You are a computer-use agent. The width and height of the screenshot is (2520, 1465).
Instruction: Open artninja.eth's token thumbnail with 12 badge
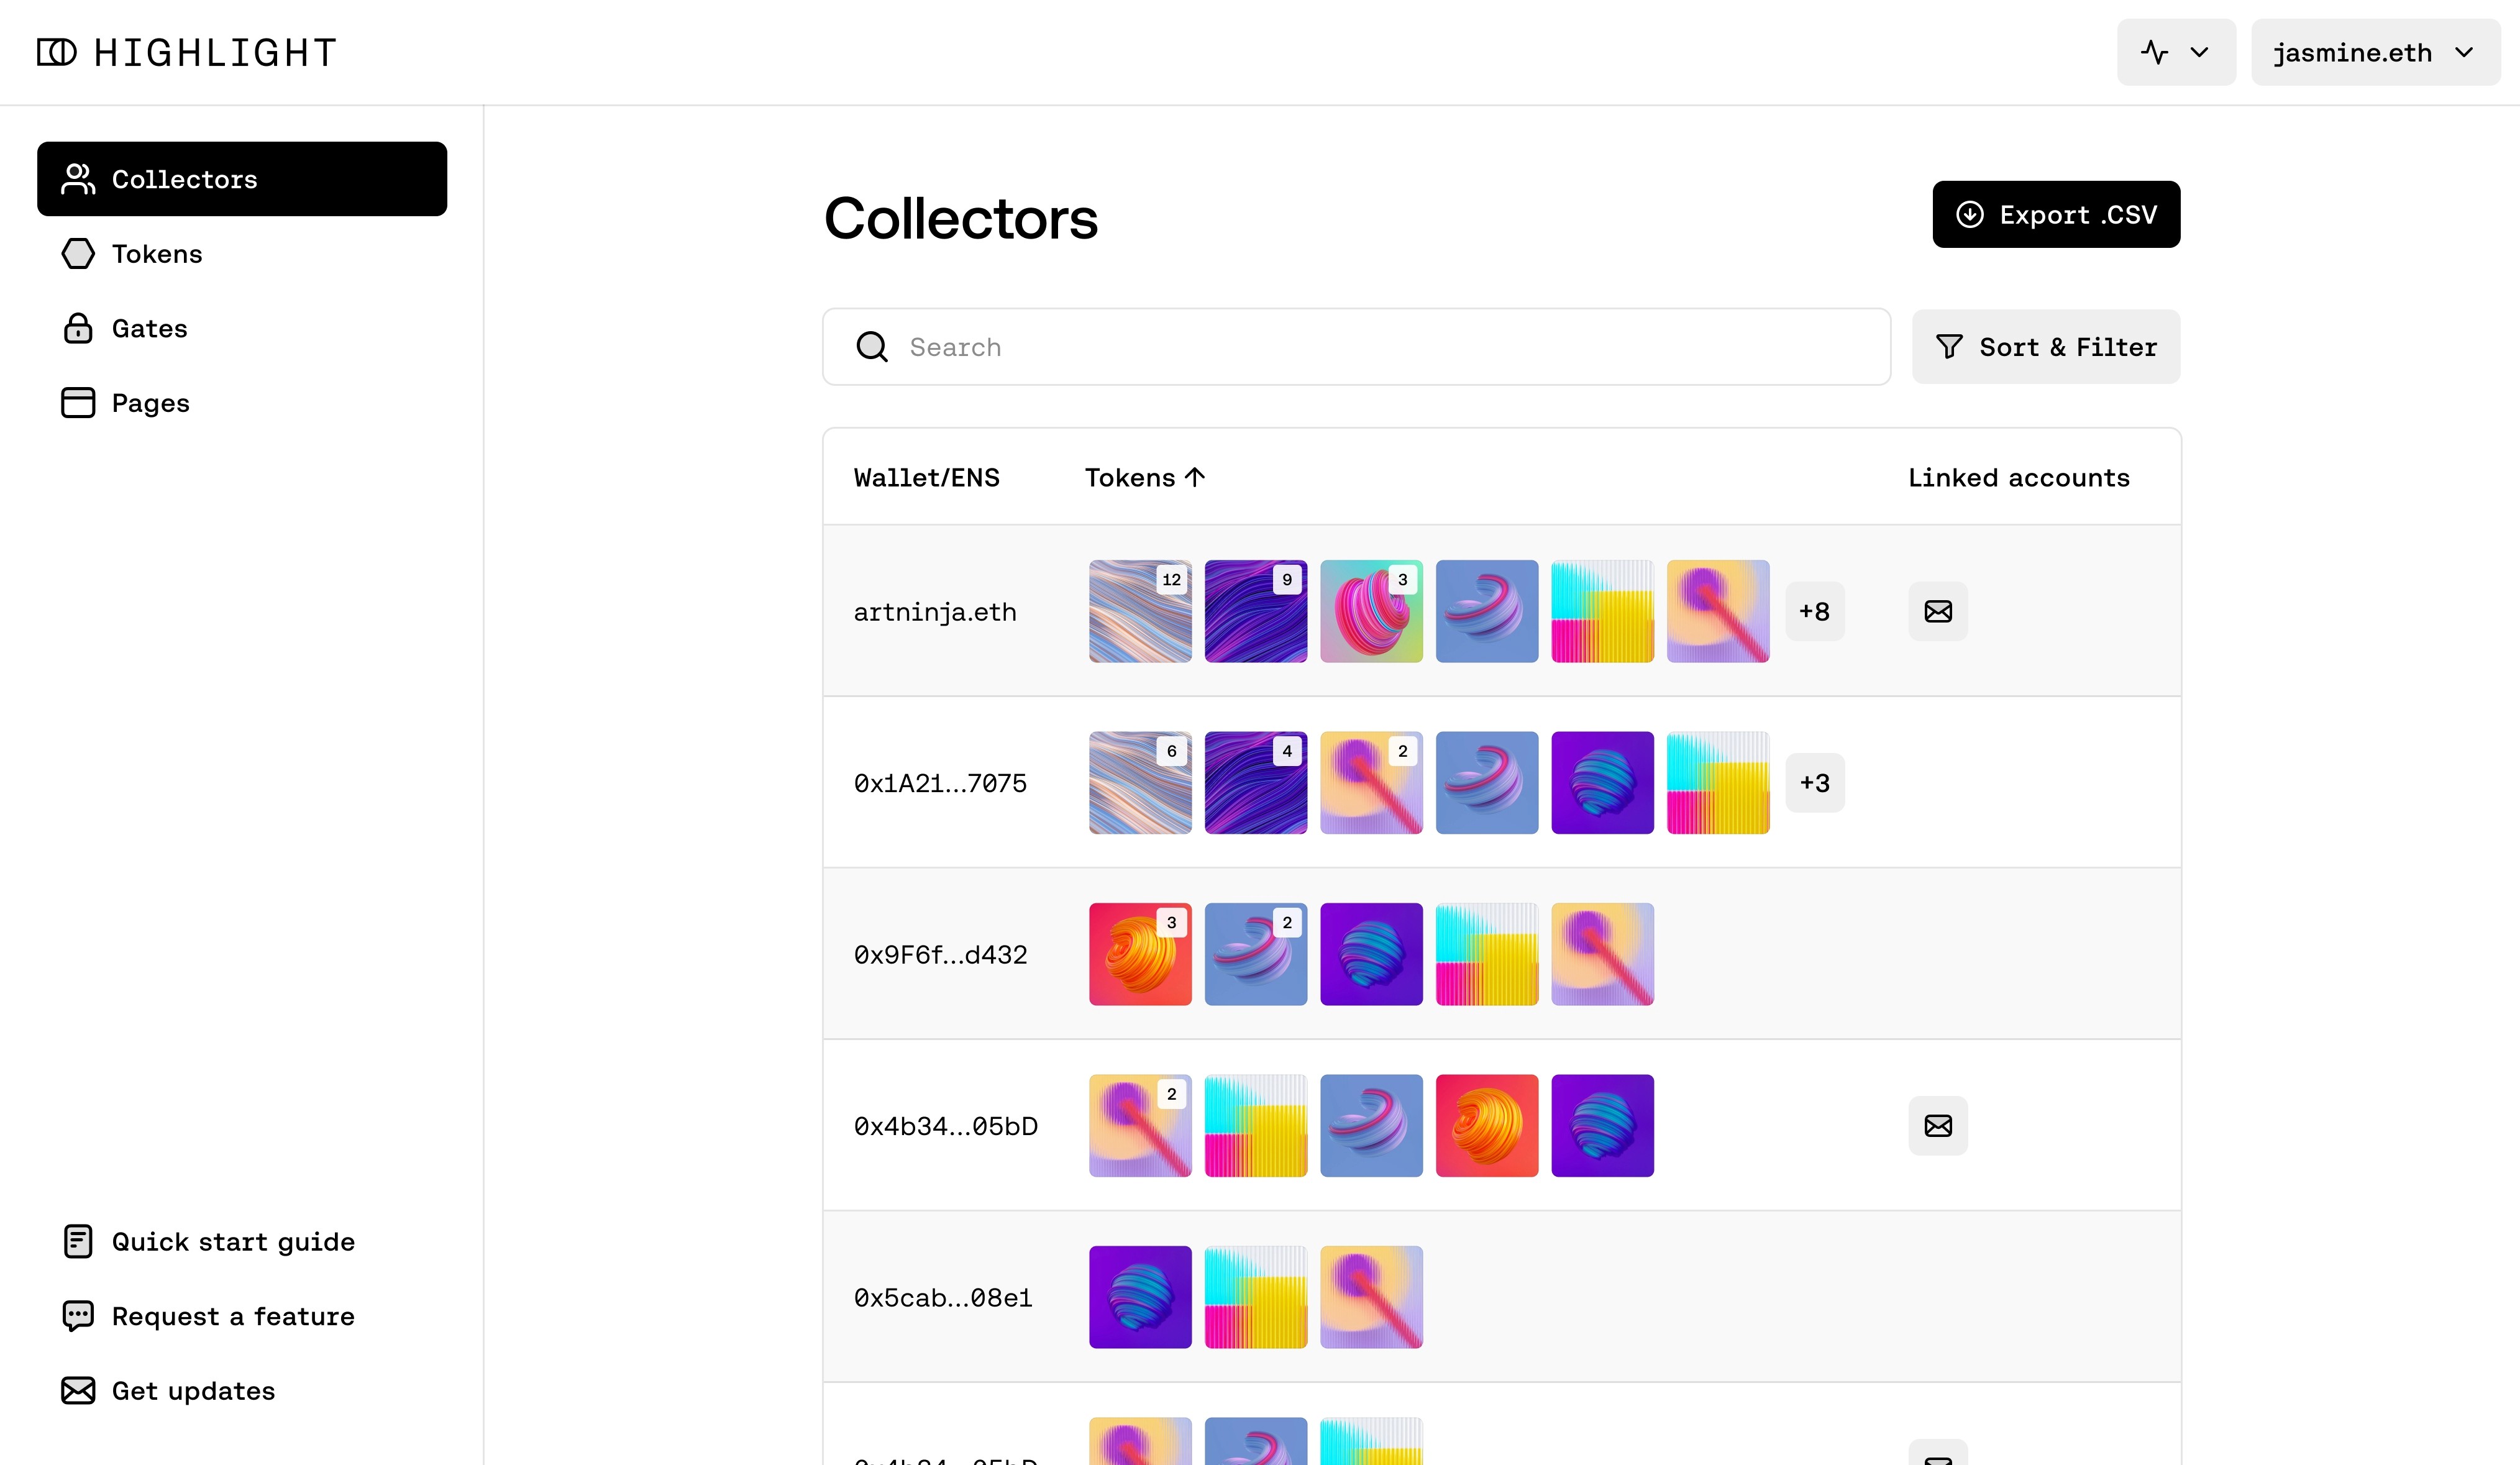tap(1140, 611)
